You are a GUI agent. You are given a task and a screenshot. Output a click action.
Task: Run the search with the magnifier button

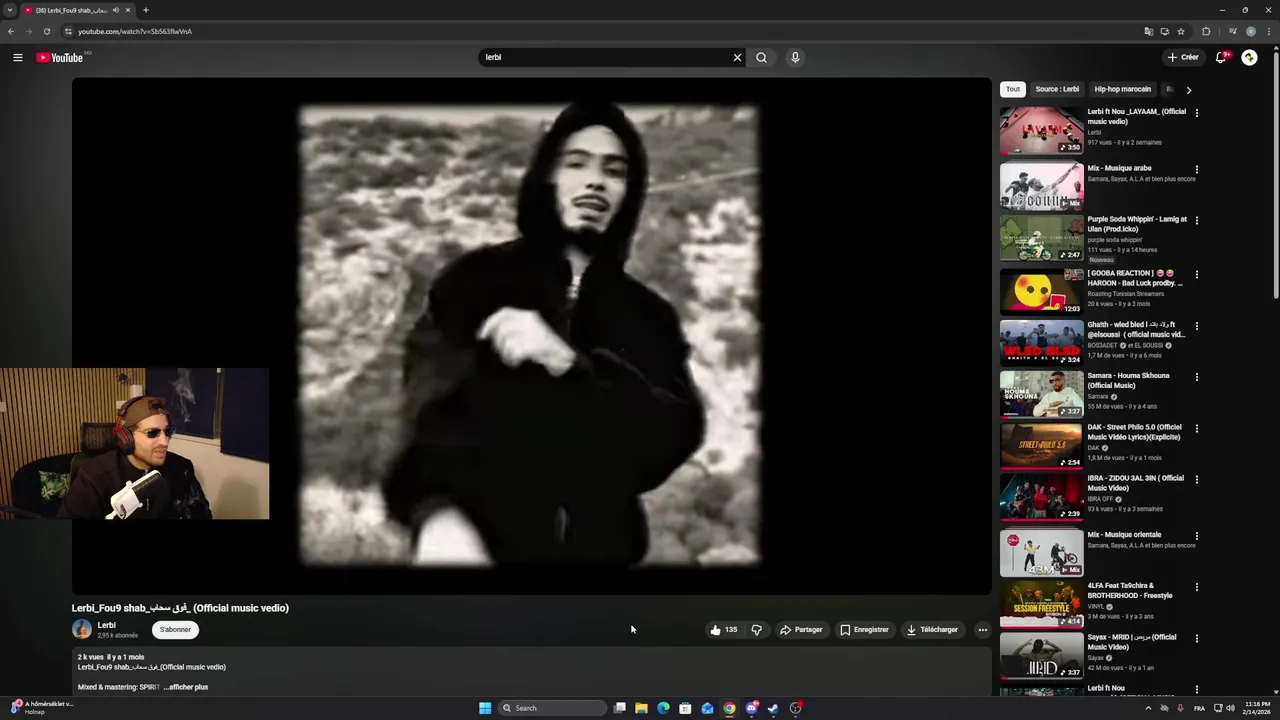(761, 57)
